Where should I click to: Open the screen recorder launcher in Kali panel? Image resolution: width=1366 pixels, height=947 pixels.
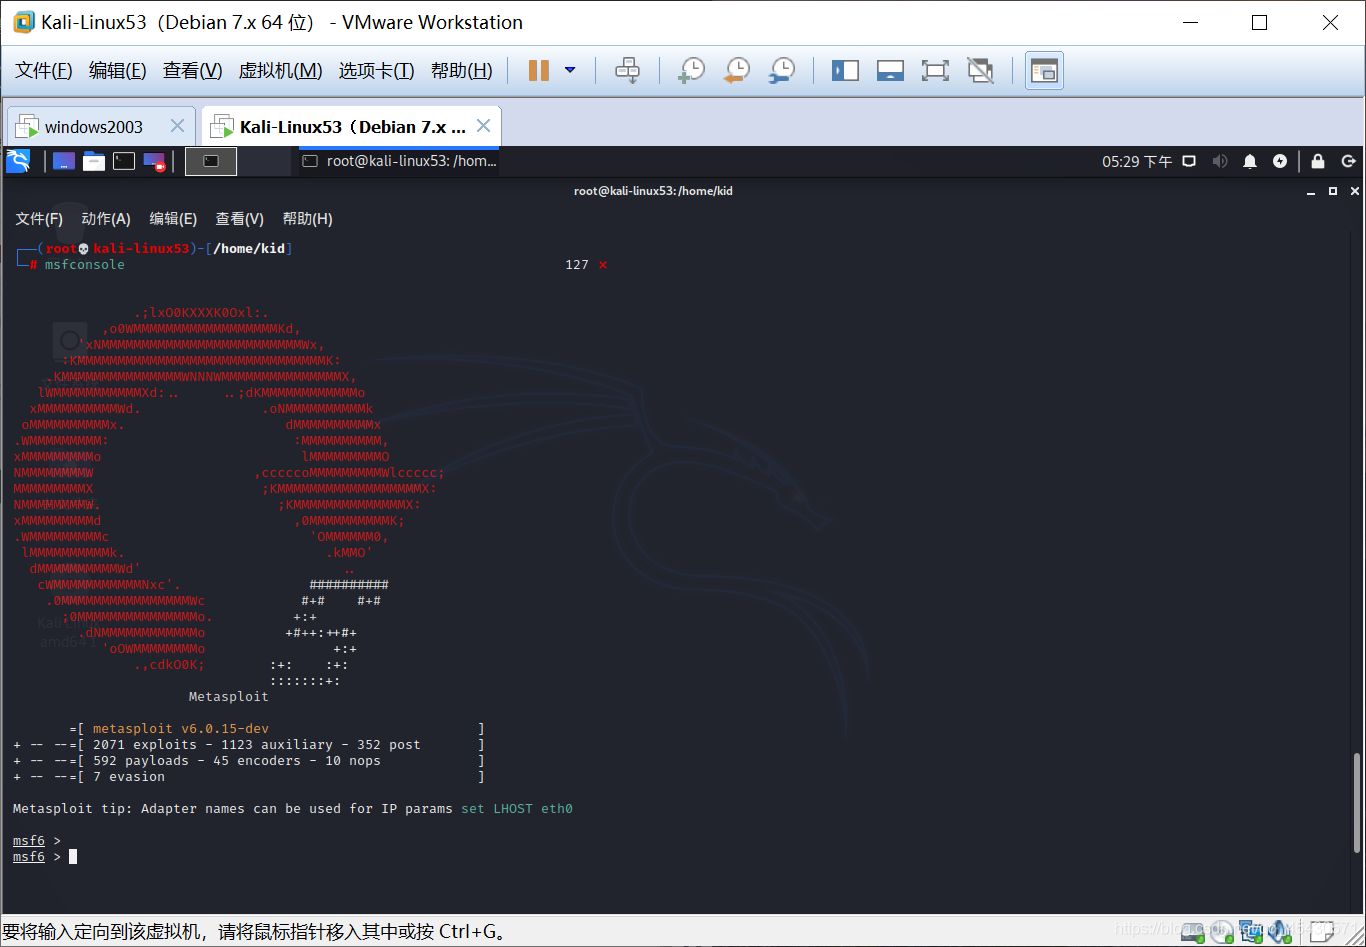click(x=154, y=161)
